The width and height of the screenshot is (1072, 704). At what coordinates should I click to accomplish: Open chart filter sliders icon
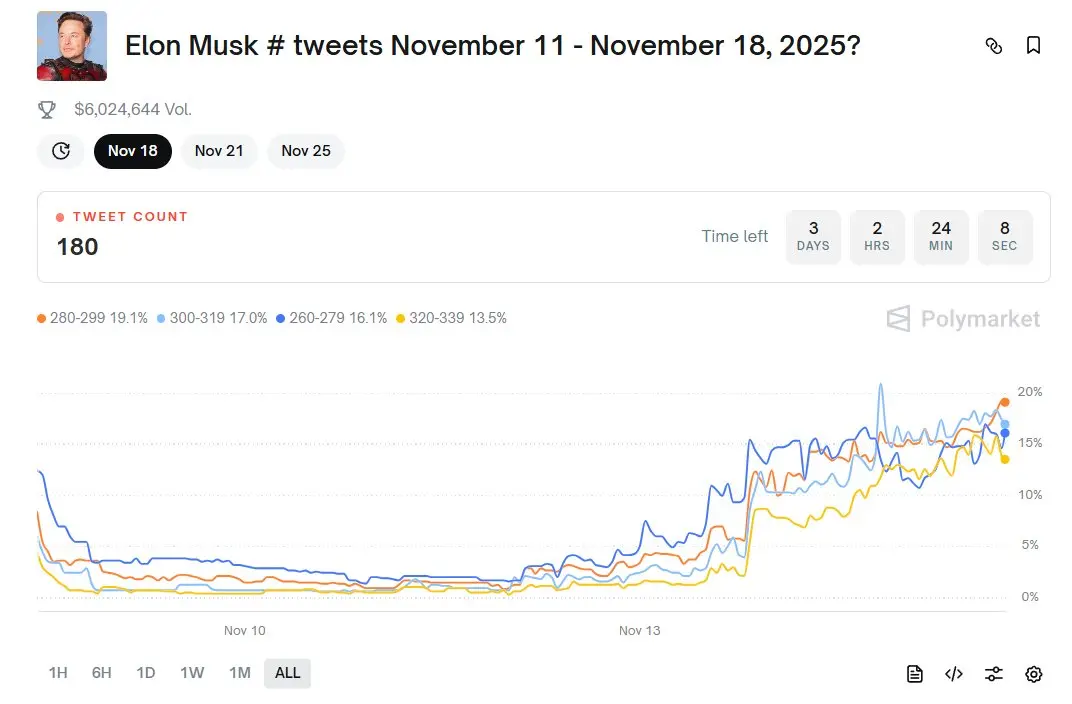tap(993, 674)
